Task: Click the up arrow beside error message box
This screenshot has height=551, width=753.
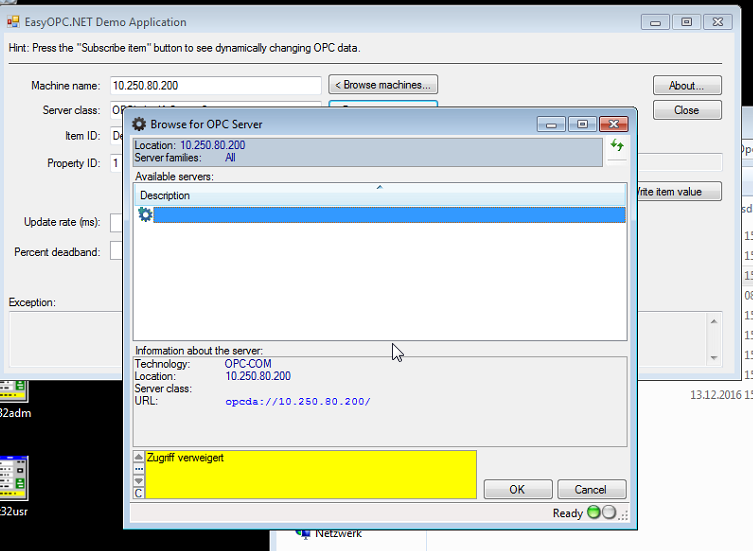Action: (139, 456)
